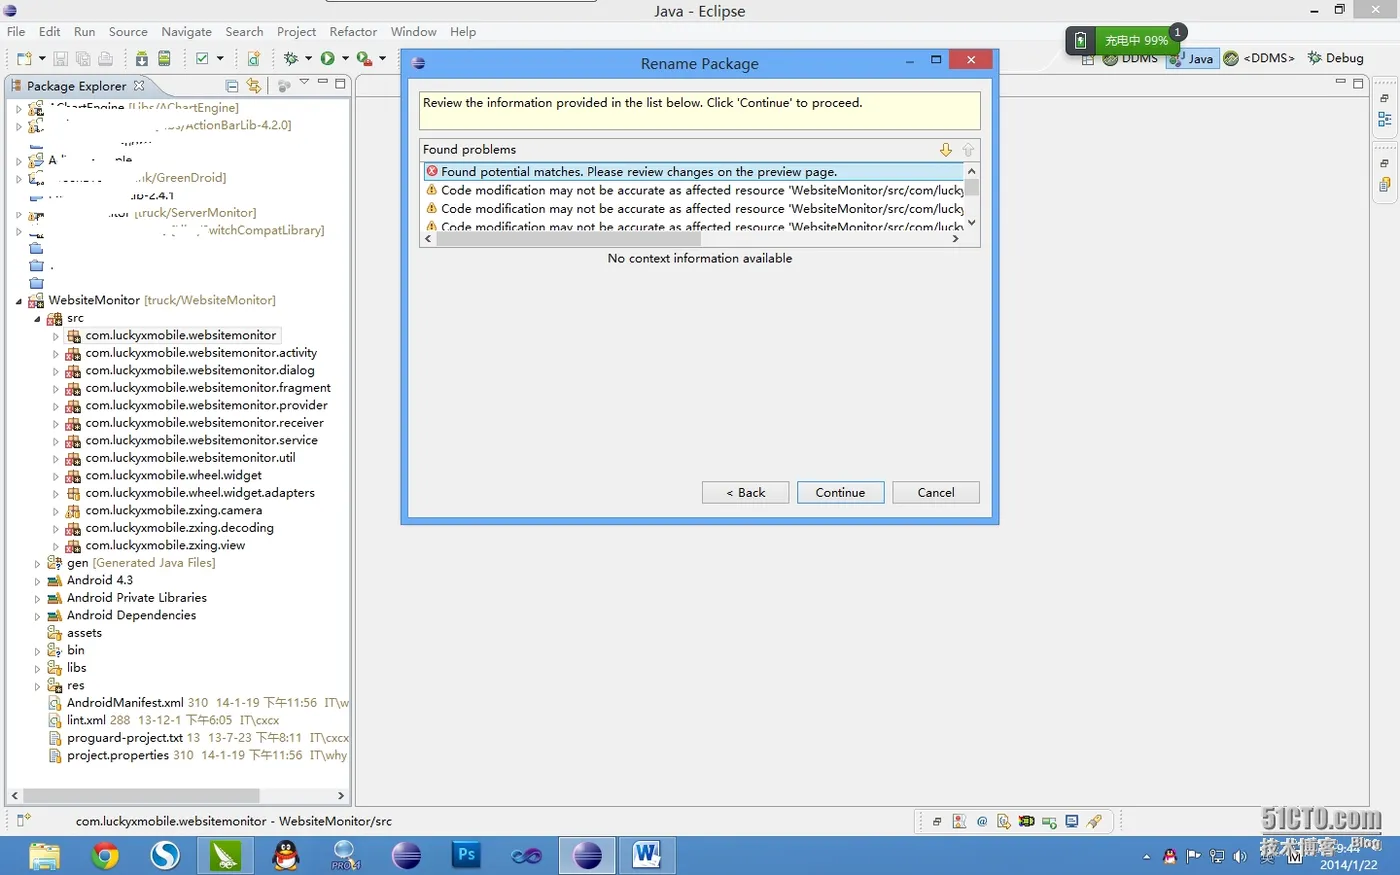This screenshot has height=875, width=1400.
Task: Open the External Tools dropdown arrow
Action: point(382,58)
